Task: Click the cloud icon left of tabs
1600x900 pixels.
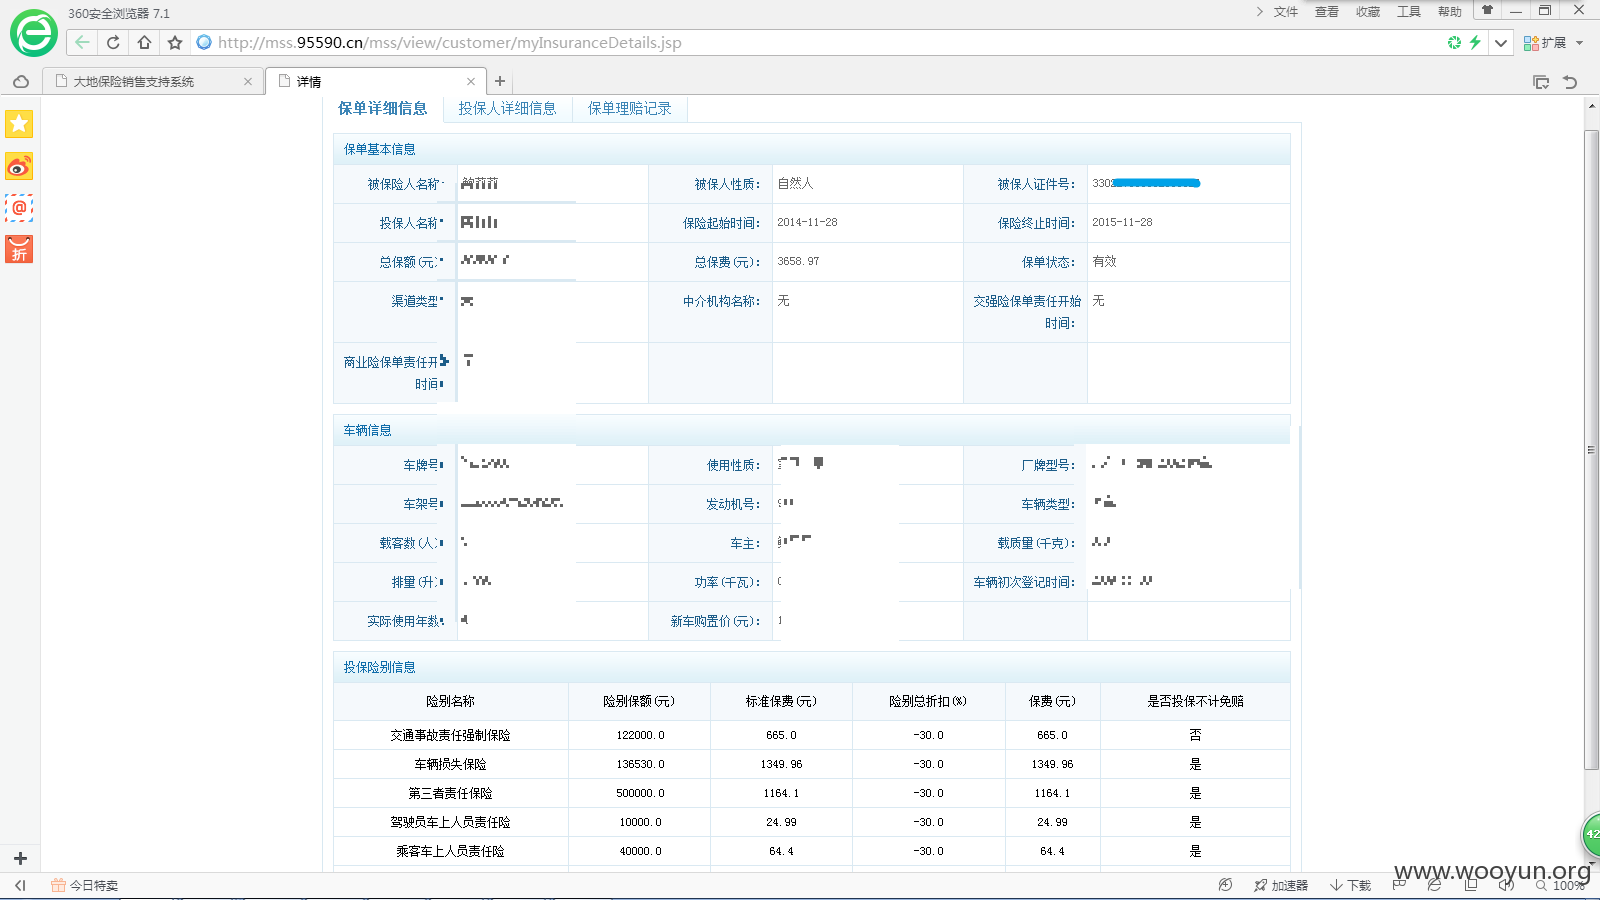Action: (x=21, y=82)
